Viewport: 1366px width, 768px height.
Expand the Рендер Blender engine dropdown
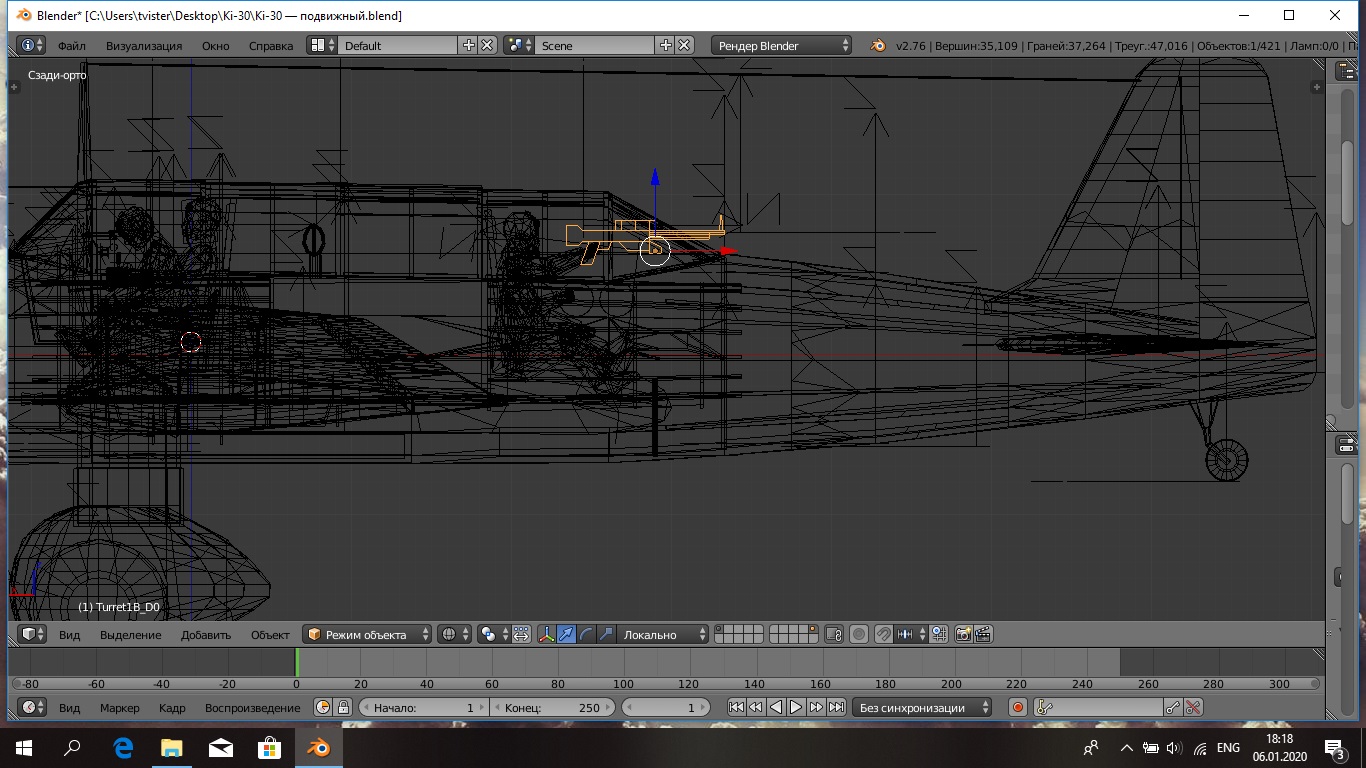[782, 45]
